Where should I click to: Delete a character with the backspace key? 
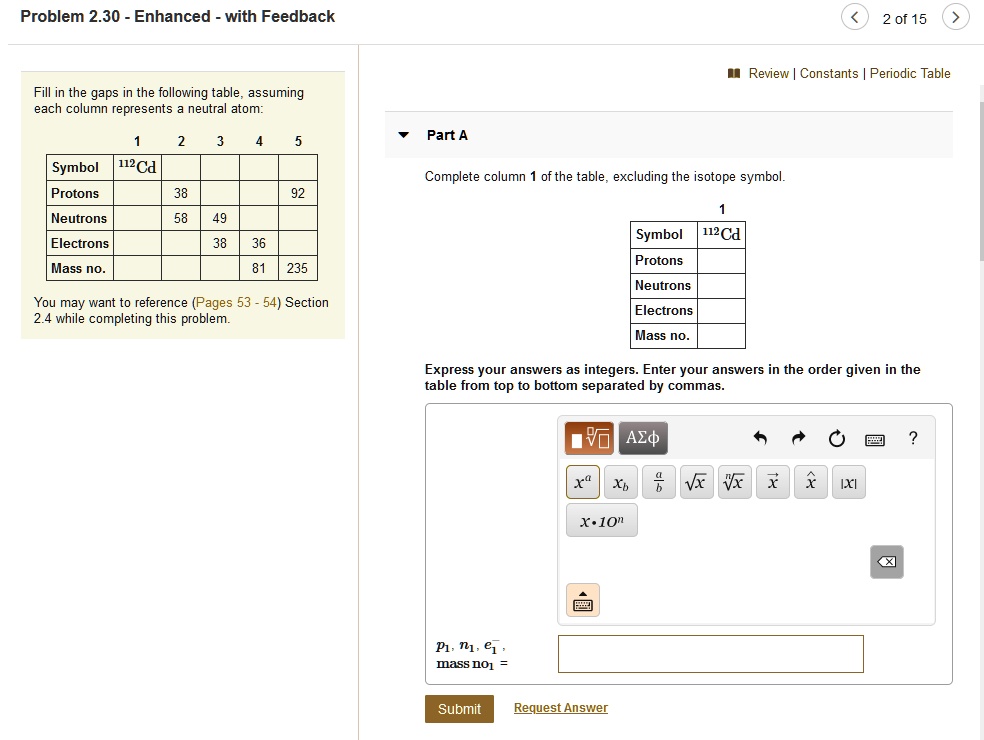point(886,562)
